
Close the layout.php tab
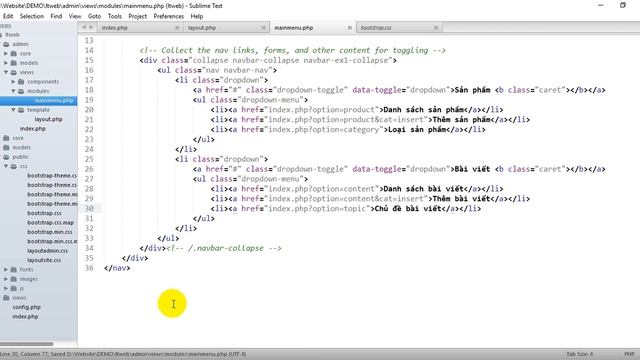click(263, 28)
